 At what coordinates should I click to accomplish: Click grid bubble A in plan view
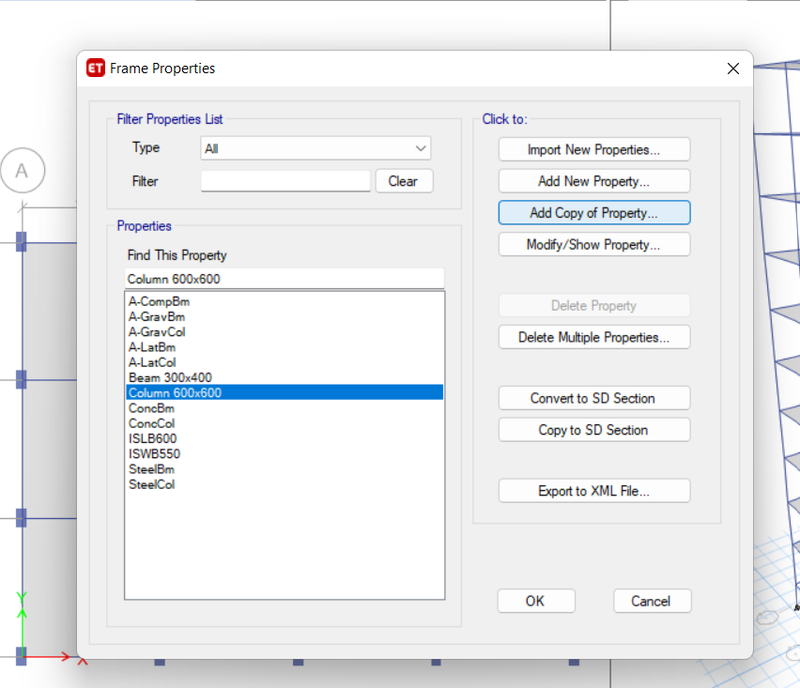22,170
